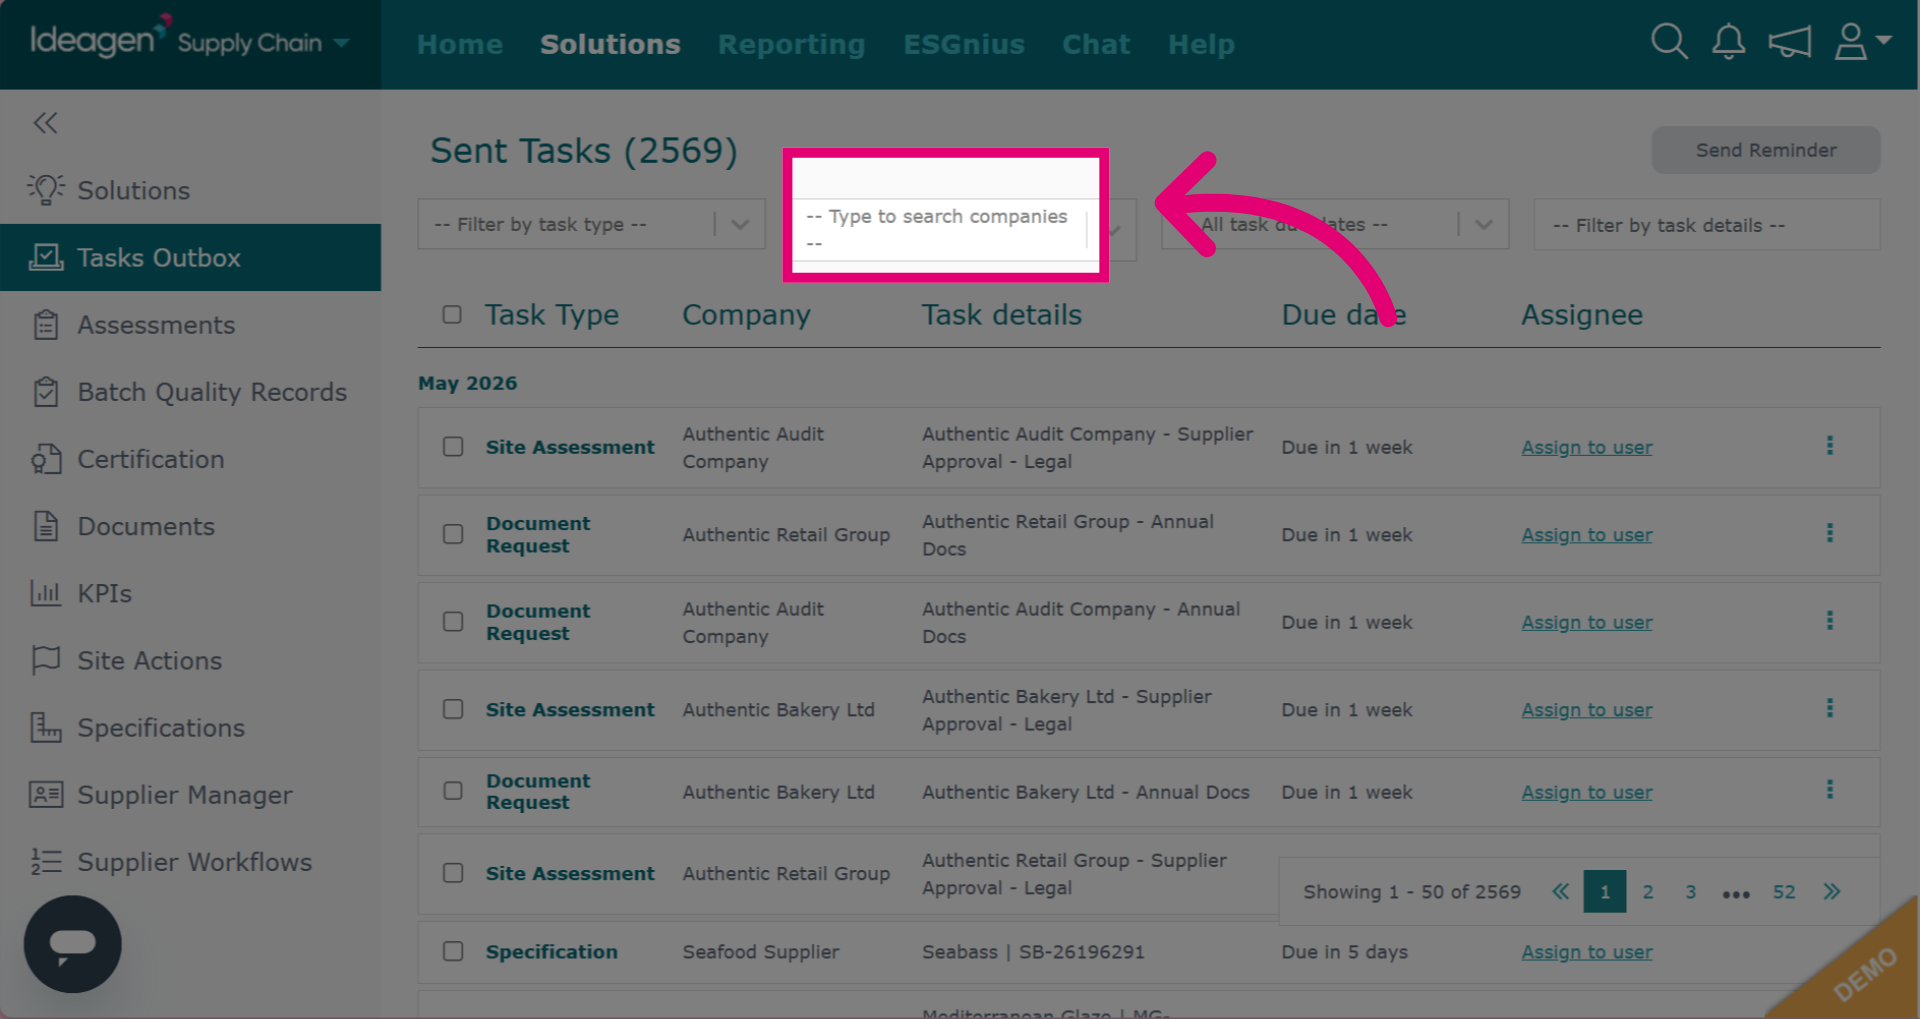Open the search magnifier icon
The height and width of the screenshot is (1019, 1920).
(1669, 42)
